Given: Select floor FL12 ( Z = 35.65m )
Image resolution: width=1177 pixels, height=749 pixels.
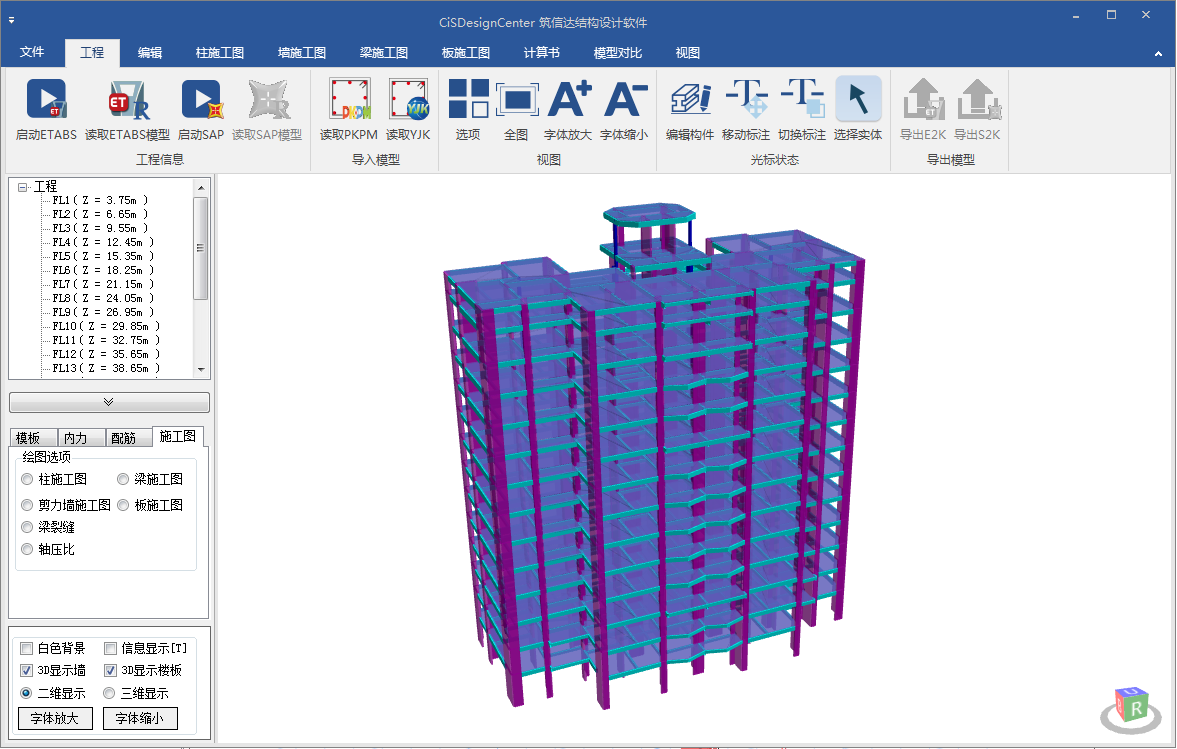Looking at the screenshot, I should coord(107,354).
